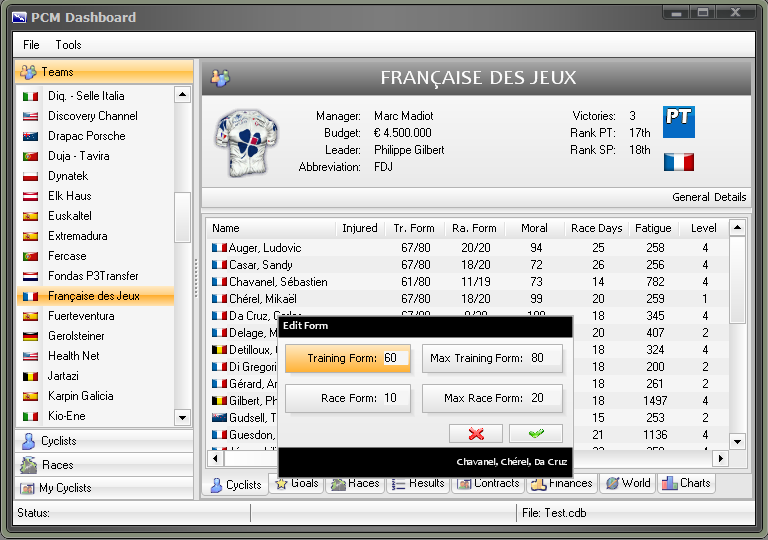Sort table by Ra. Form column
Image resolution: width=768 pixels, height=540 pixels.
pyautogui.click(x=474, y=228)
